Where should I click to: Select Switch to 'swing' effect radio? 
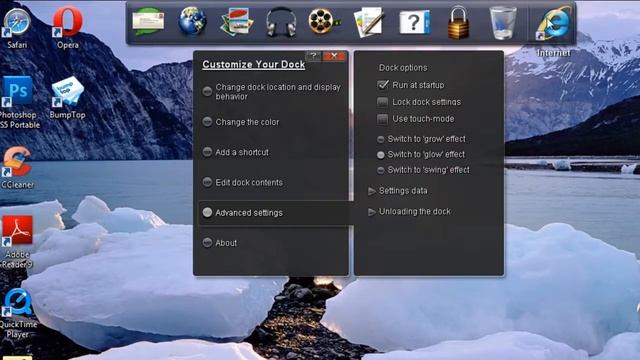click(380, 170)
